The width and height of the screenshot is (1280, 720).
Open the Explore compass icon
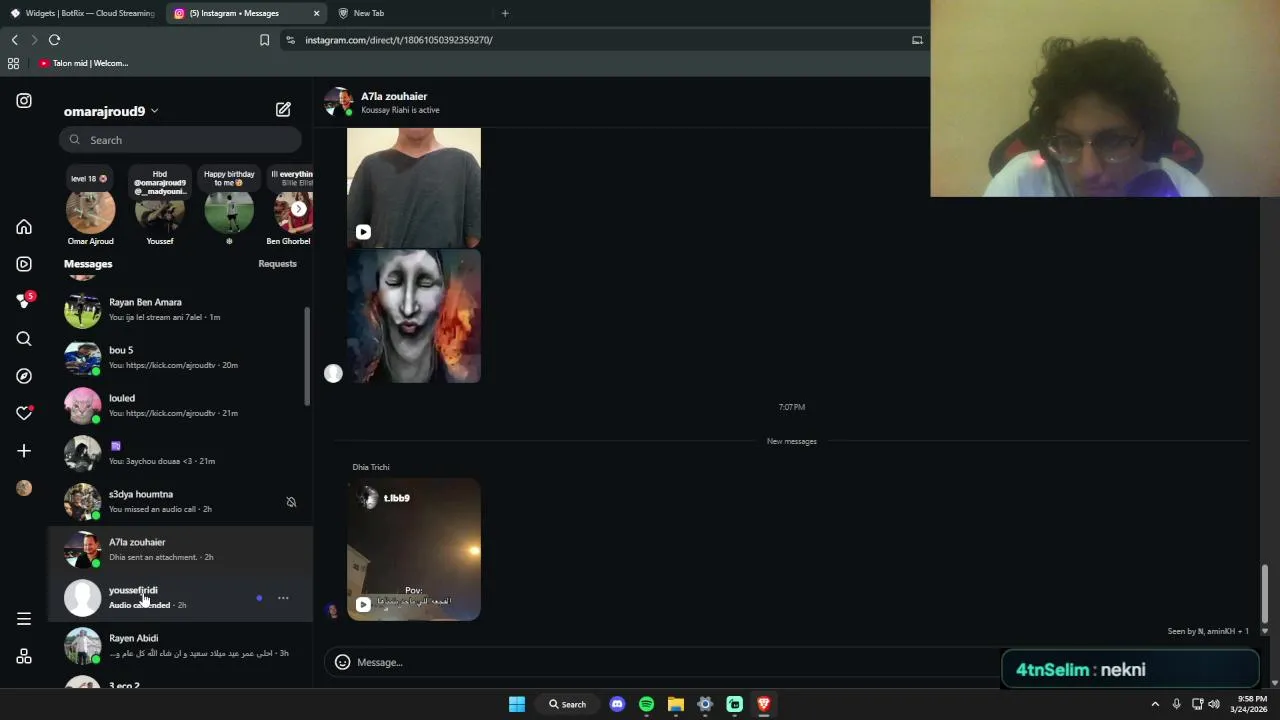click(x=24, y=376)
